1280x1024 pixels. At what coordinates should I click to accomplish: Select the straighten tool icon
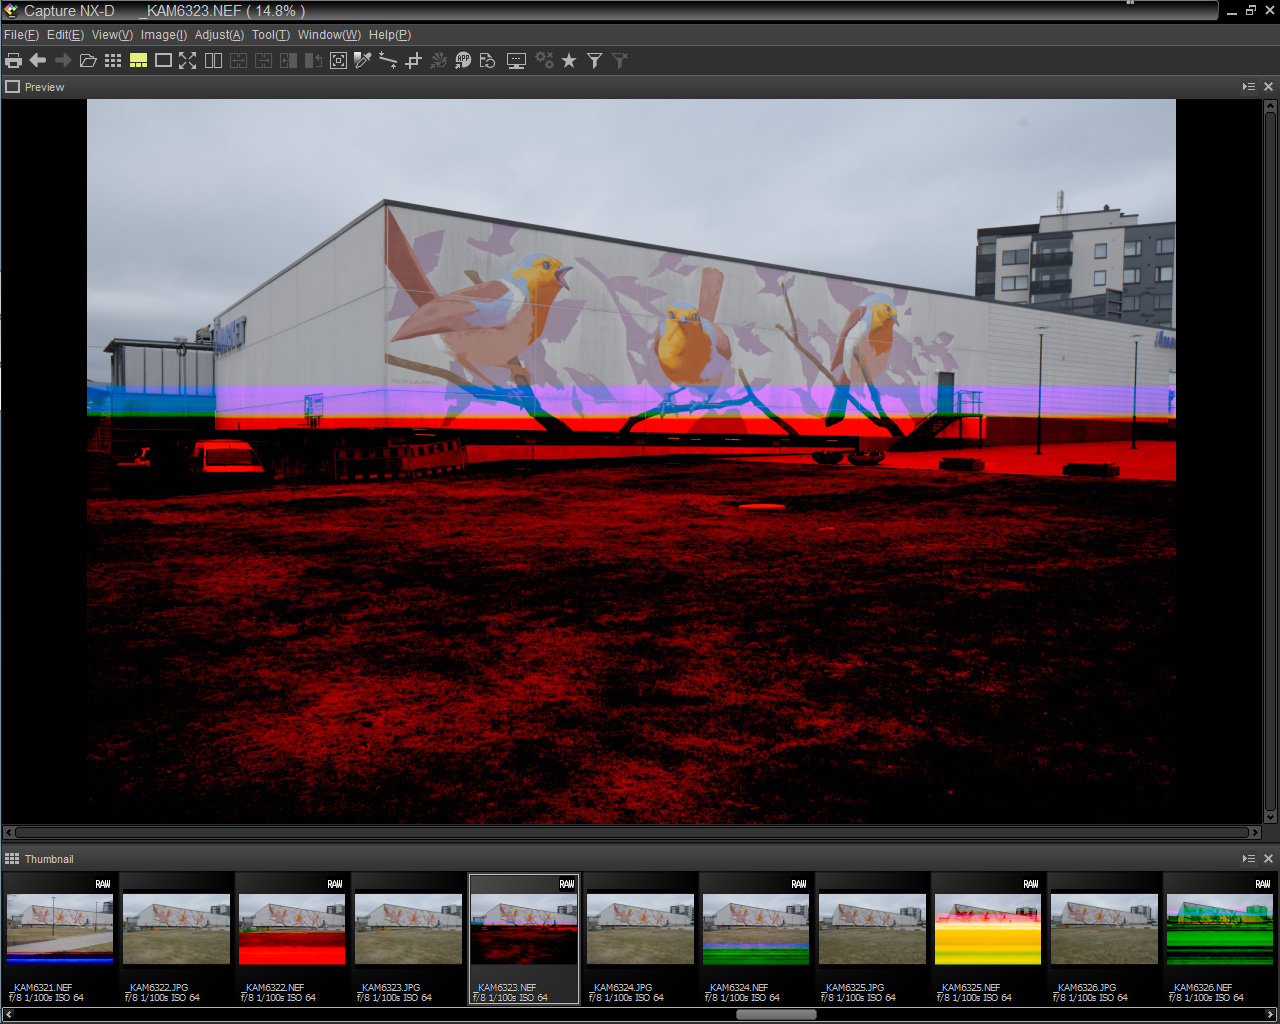[388, 61]
